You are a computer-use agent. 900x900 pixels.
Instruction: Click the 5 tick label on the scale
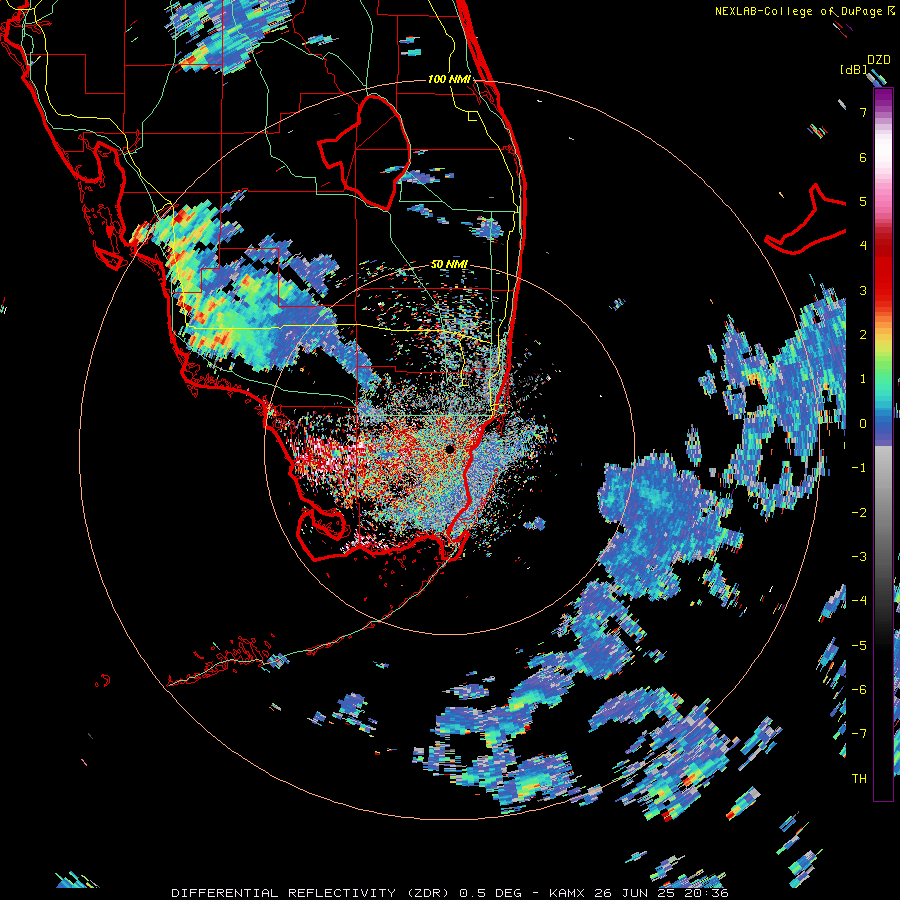(863, 201)
